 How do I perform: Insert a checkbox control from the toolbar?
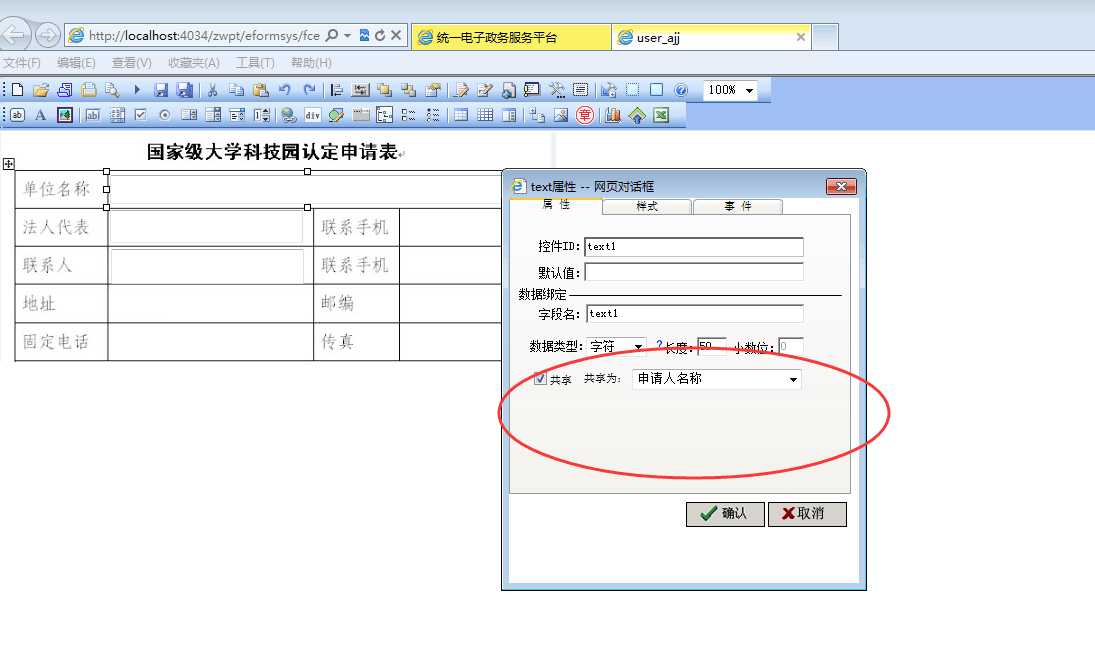pos(140,115)
